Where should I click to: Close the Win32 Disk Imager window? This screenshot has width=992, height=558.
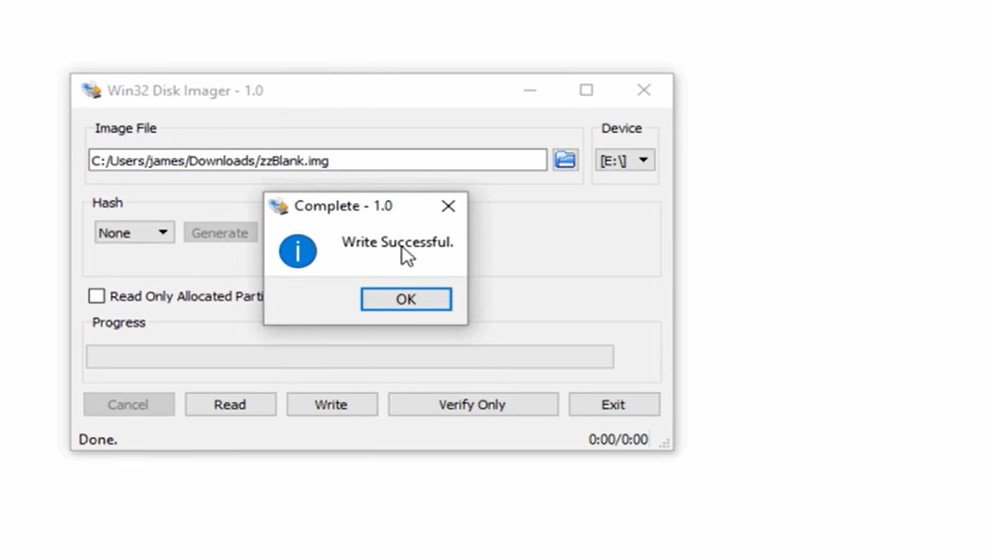click(x=643, y=90)
